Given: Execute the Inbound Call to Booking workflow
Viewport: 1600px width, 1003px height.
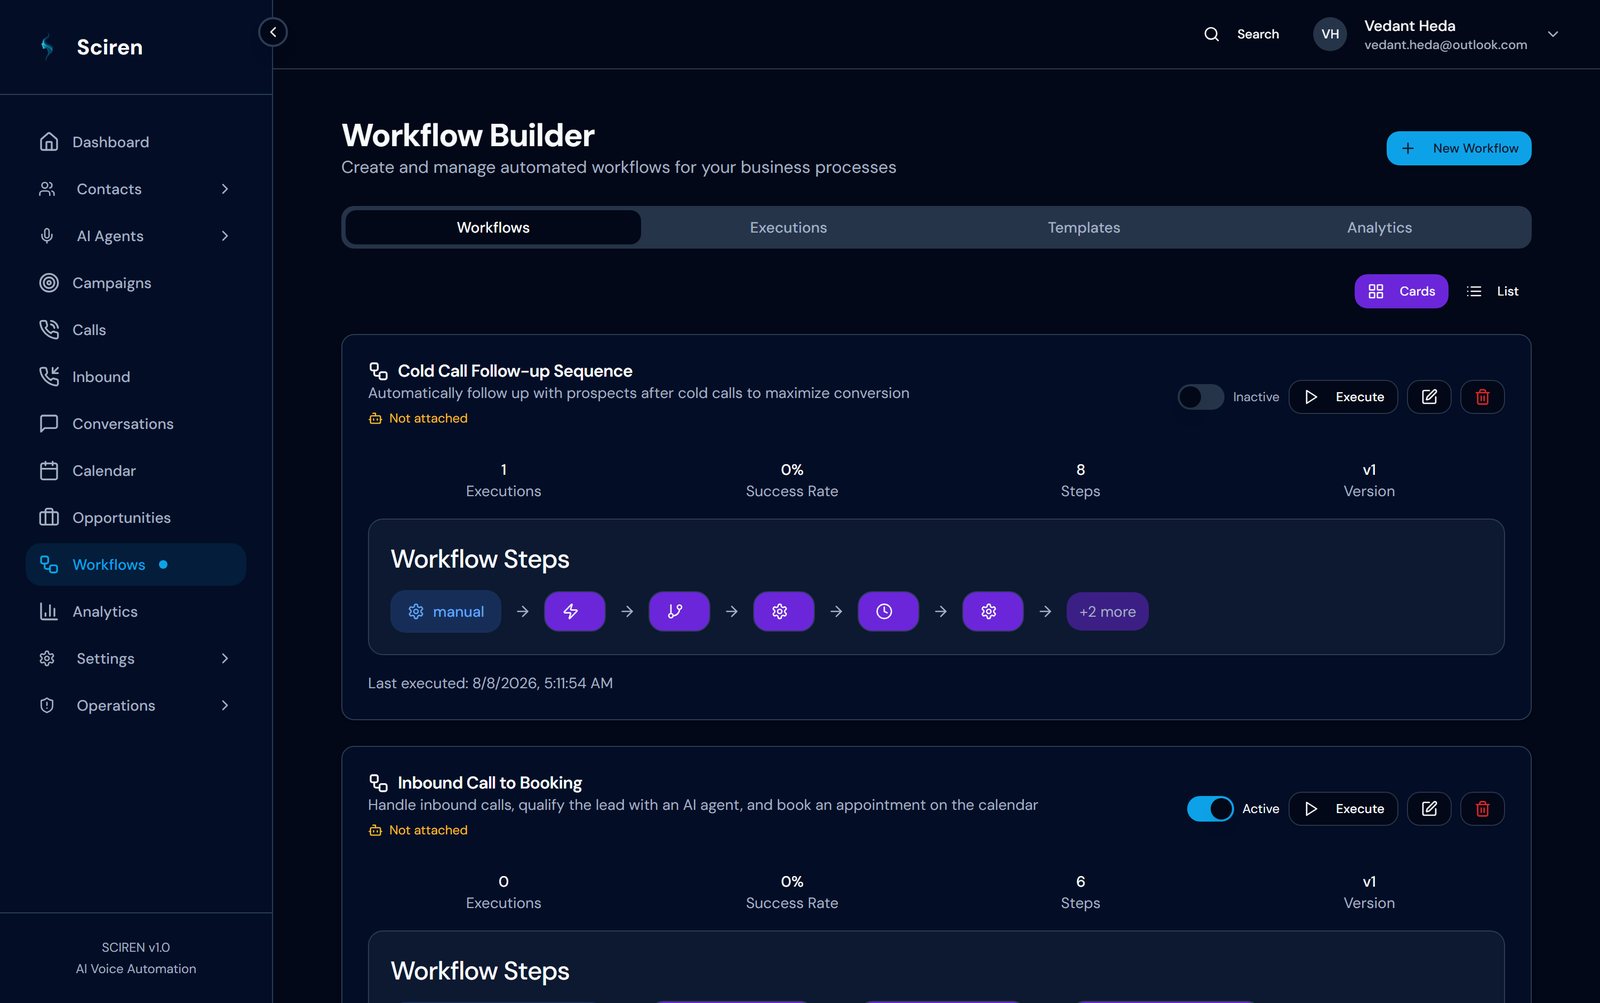Looking at the screenshot, I should point(1343,809).
